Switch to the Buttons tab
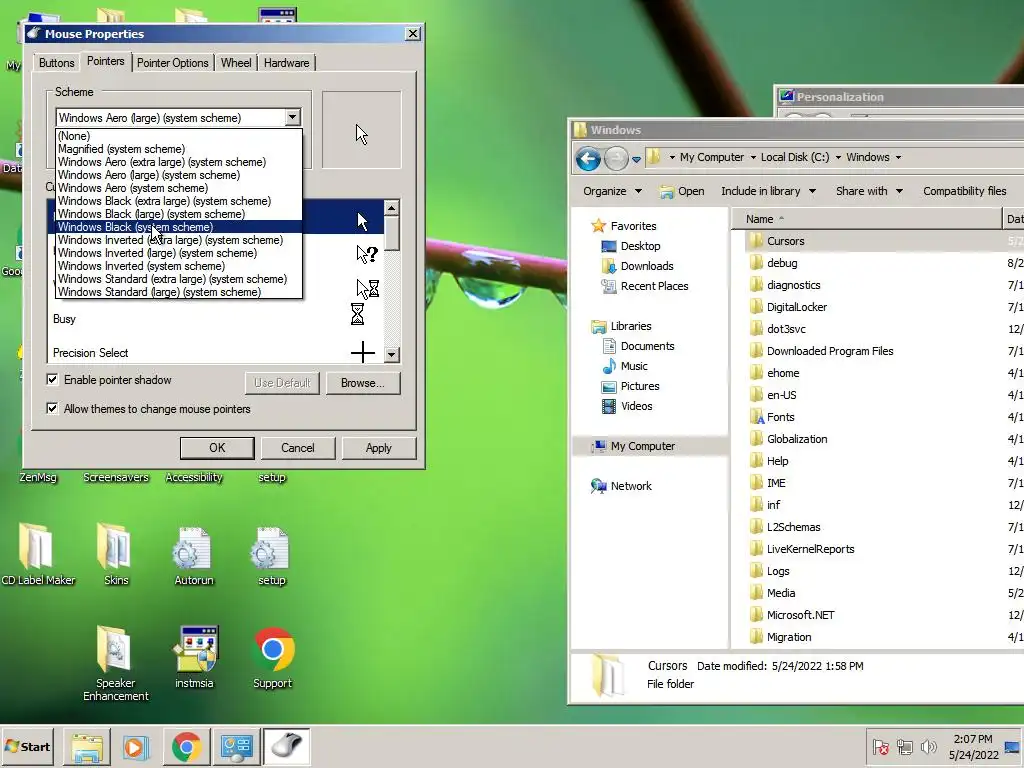The image size is (1024, 768). (x=56, y=63)
